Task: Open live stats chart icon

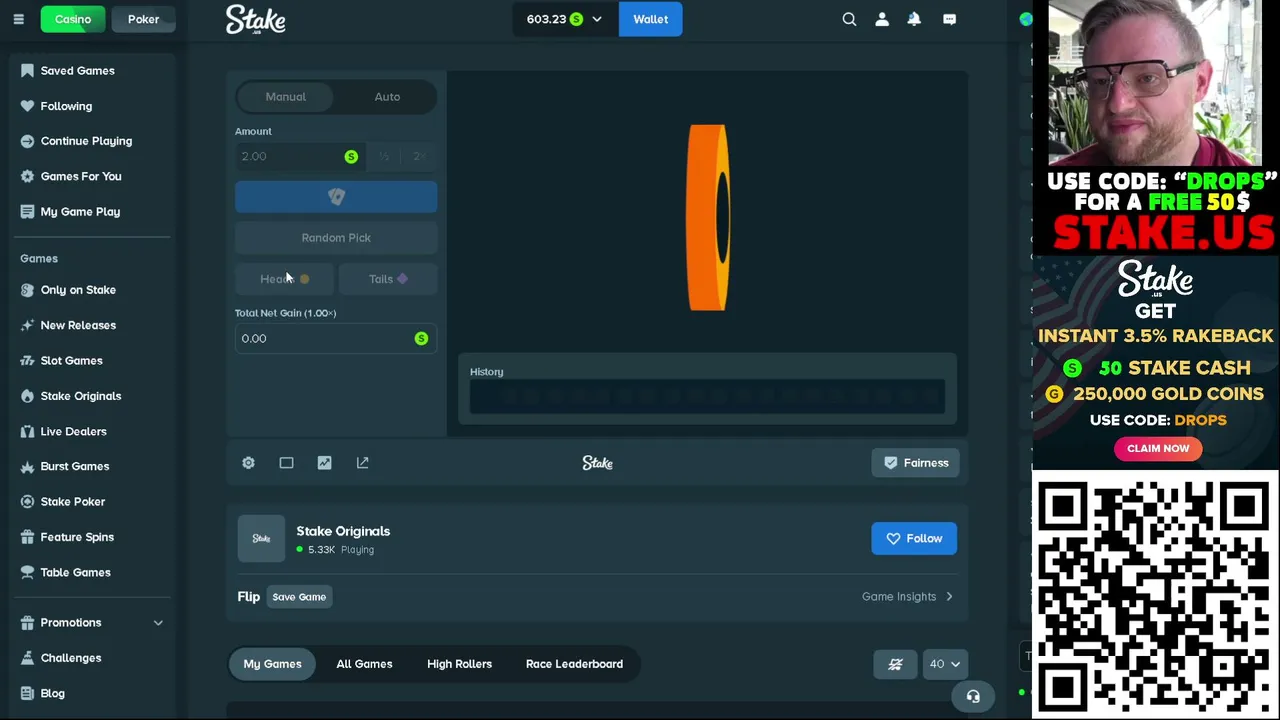Action: pos(324,463)
